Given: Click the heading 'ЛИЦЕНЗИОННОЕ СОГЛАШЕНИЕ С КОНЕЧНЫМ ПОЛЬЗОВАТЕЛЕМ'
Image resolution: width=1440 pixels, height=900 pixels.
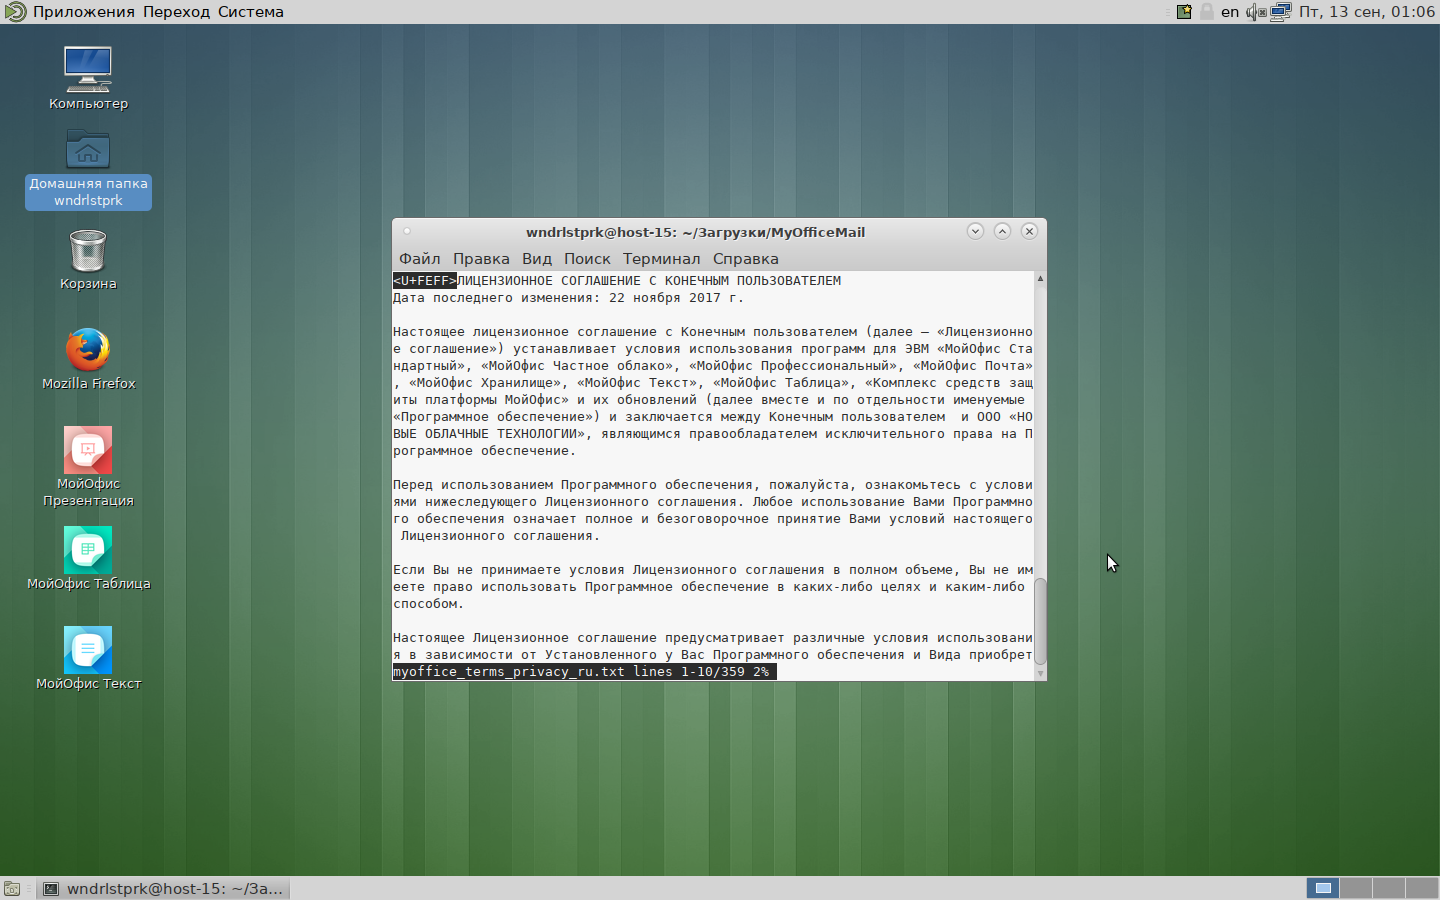Looking at the screenshot, I should click(649, 281).
